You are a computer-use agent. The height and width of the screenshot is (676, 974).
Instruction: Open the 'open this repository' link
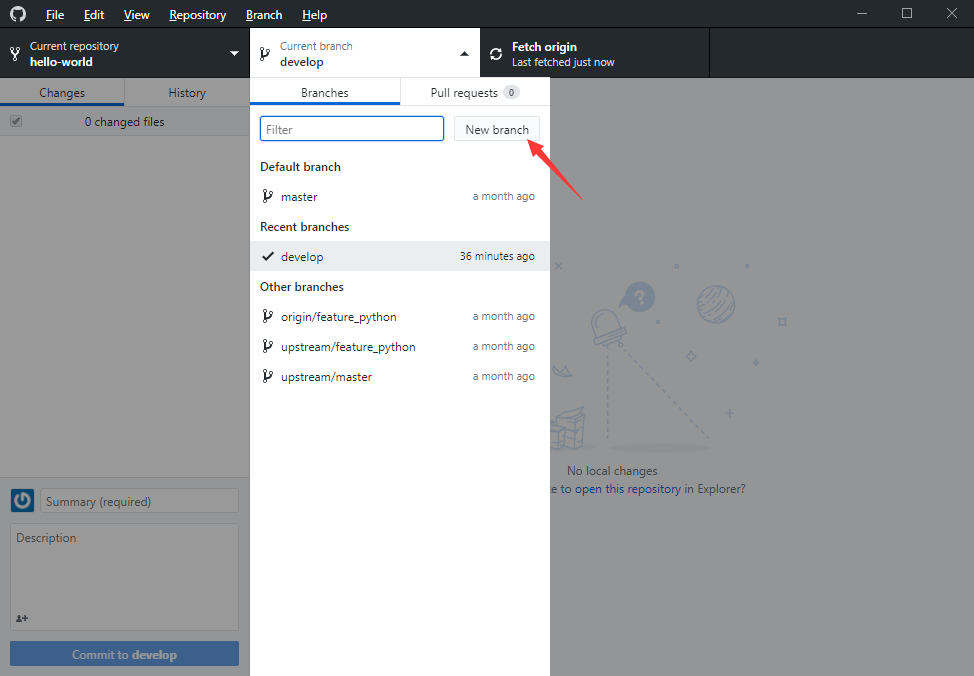tap(627, 488)
